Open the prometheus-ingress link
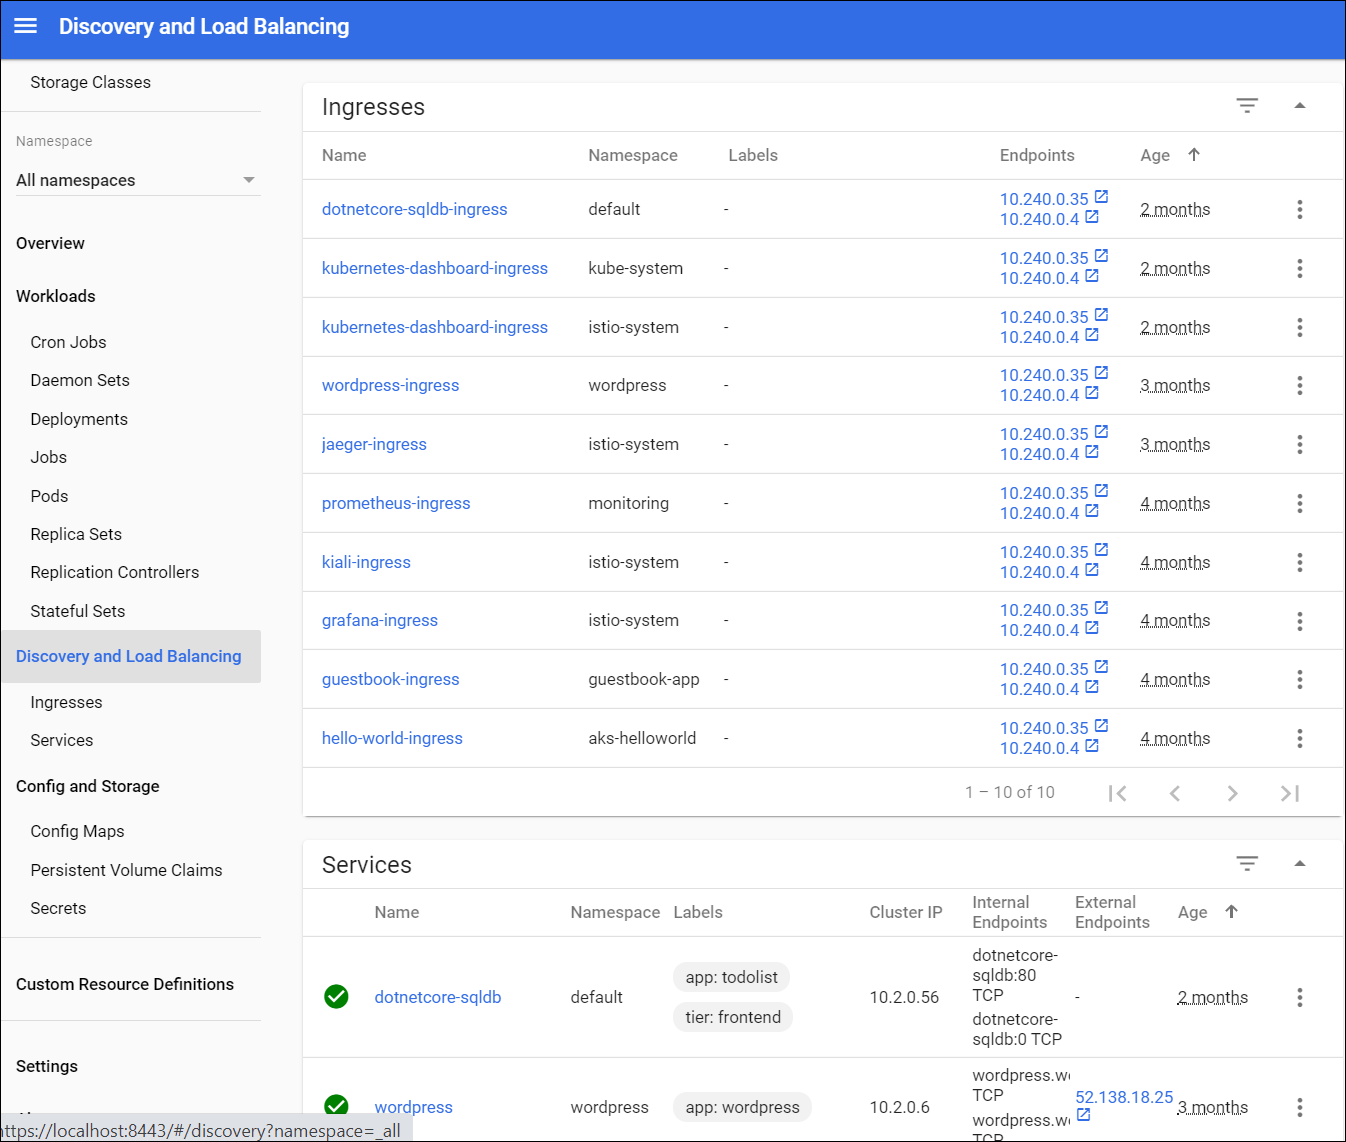This screenshot has width=1346, height=1142. click(x=396, y=503)
